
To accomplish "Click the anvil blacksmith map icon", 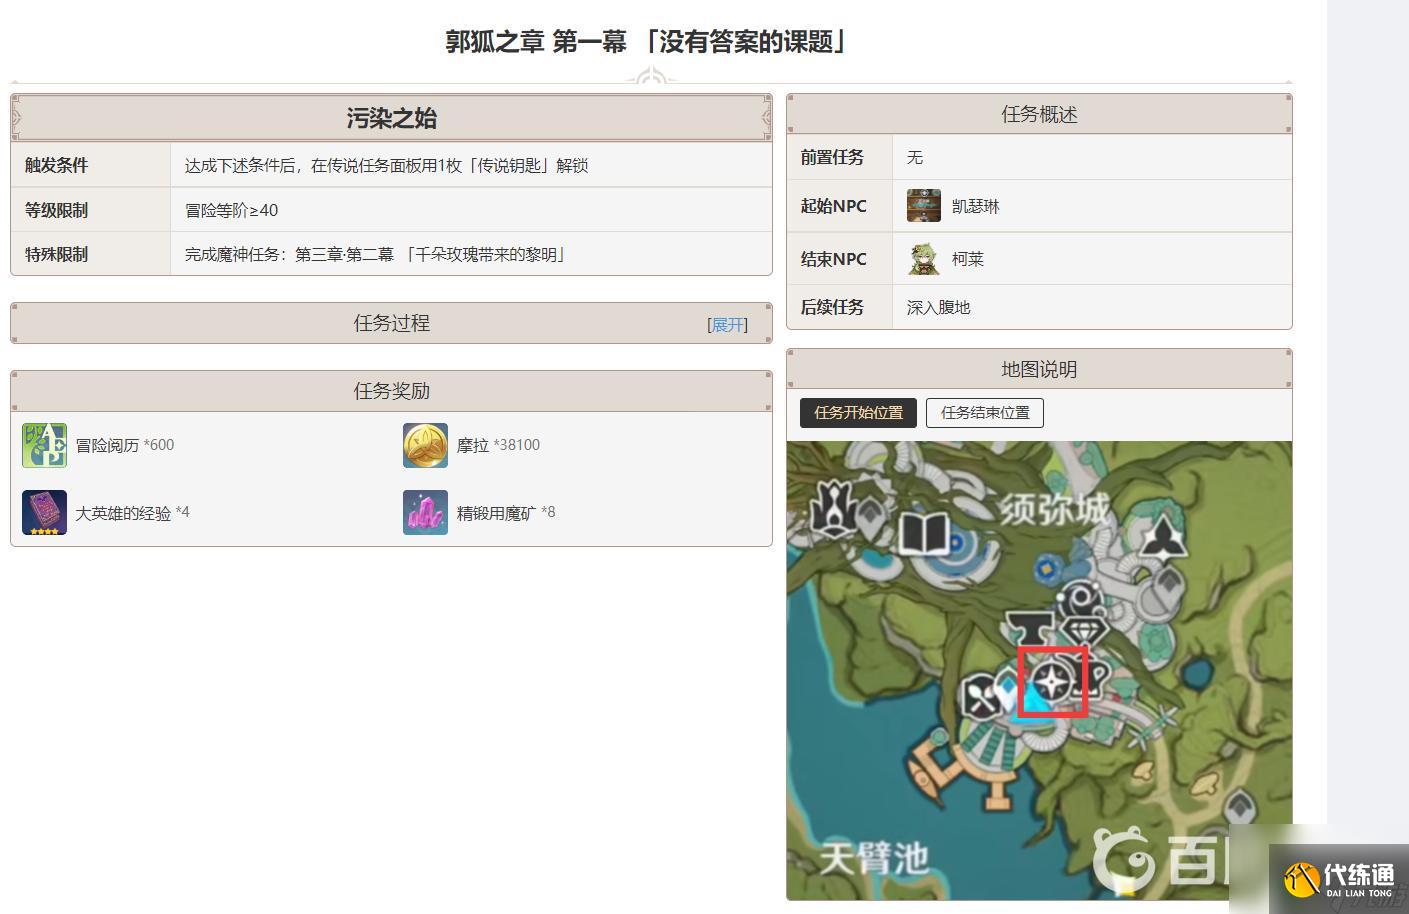I will coord(1030,630).
